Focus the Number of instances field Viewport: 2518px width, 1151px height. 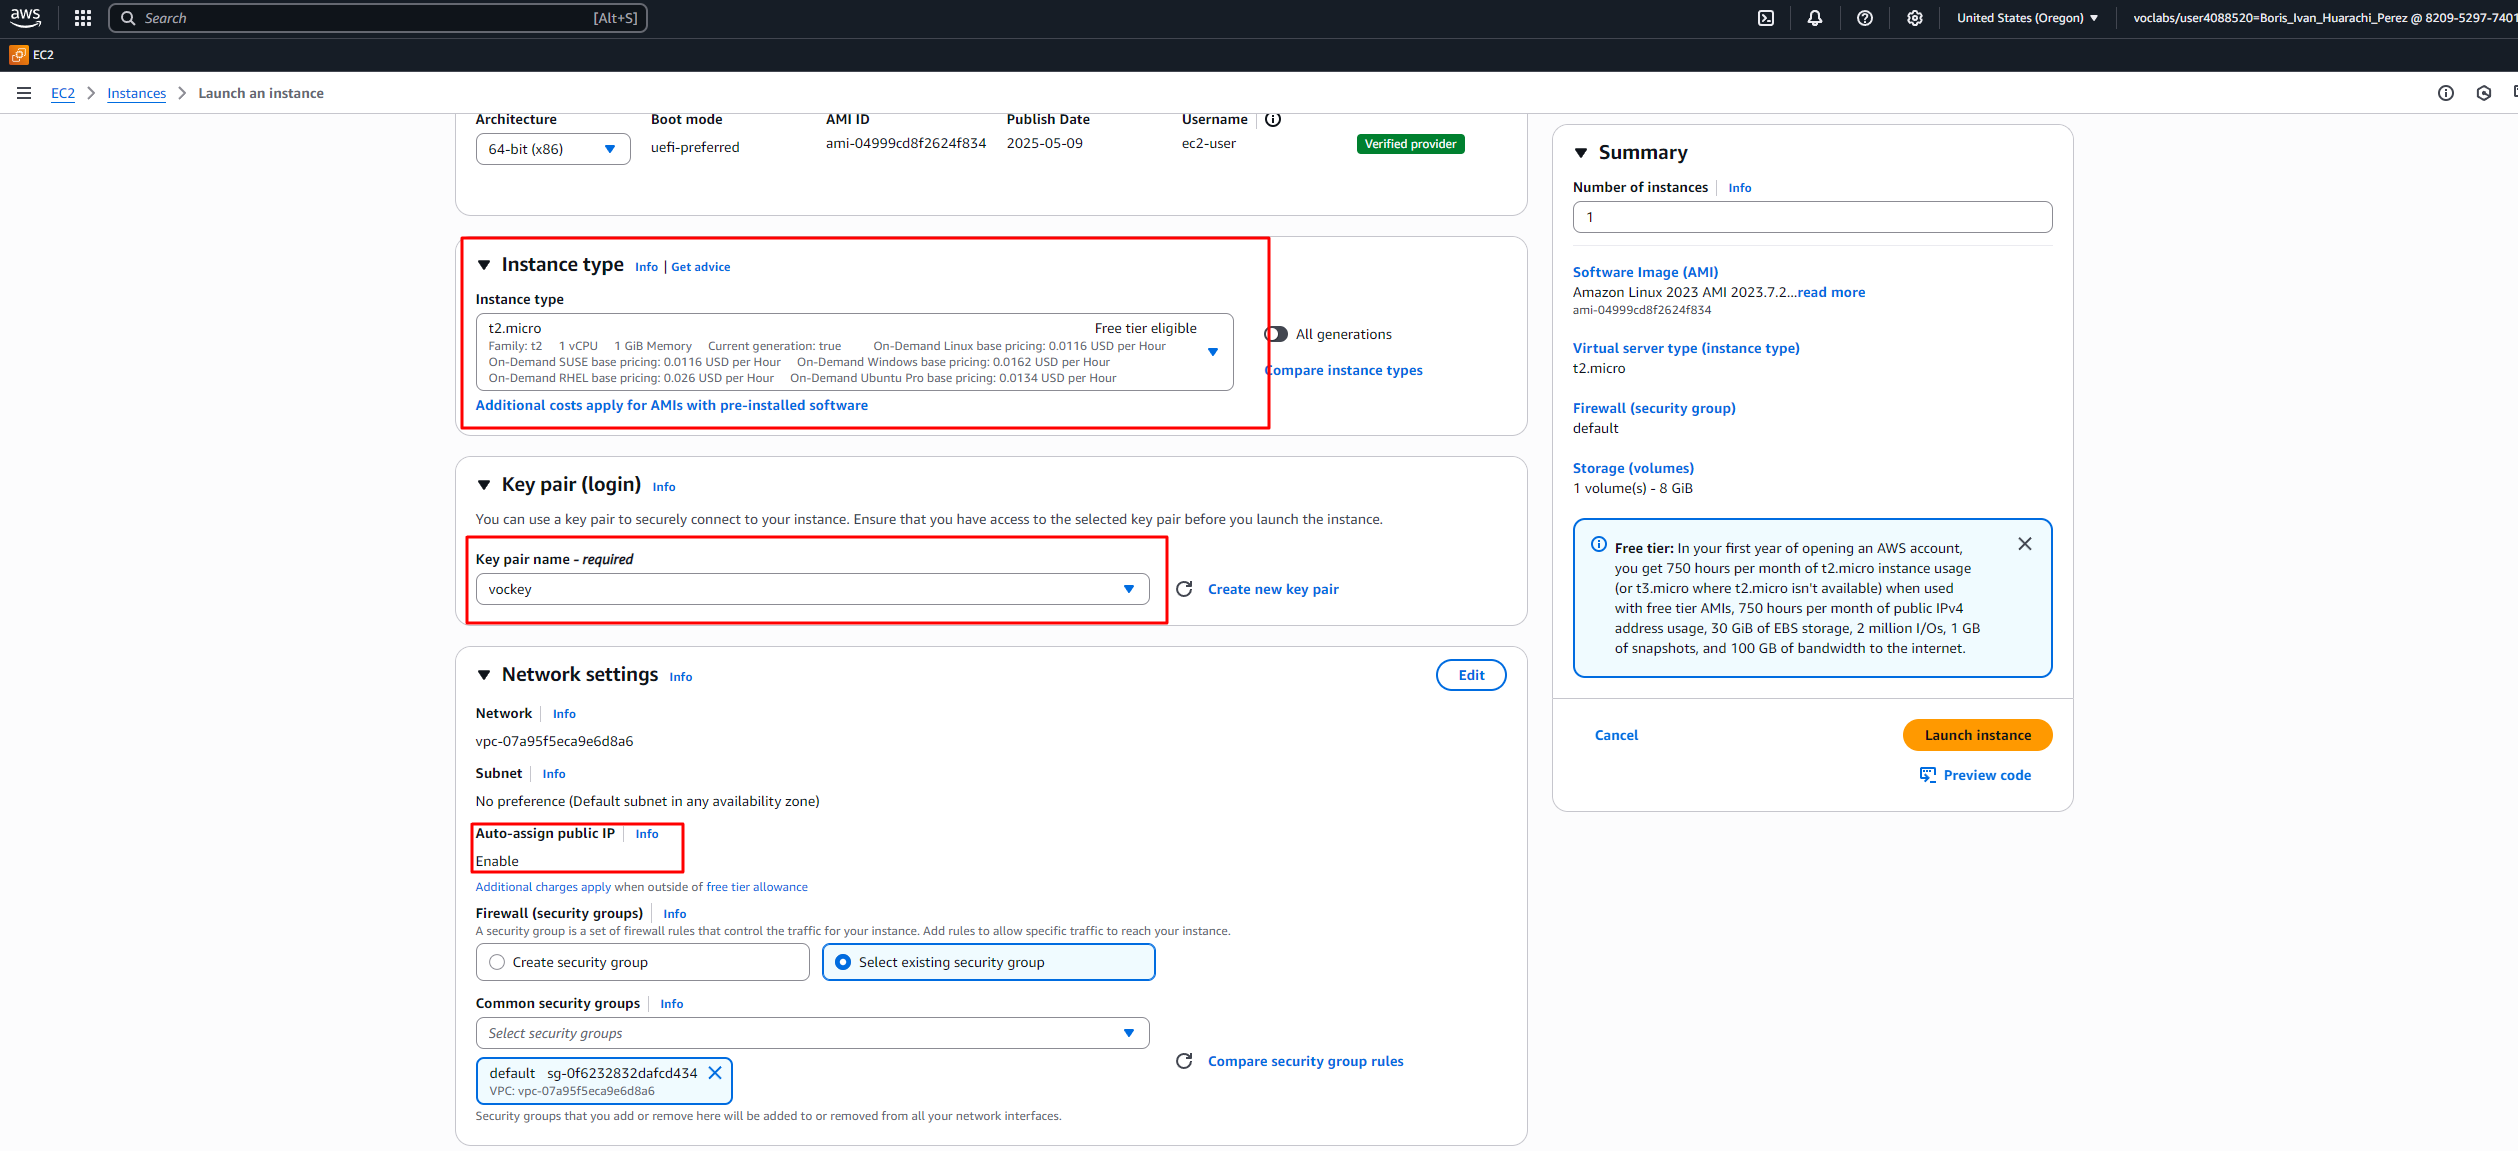click(1812, 217)
